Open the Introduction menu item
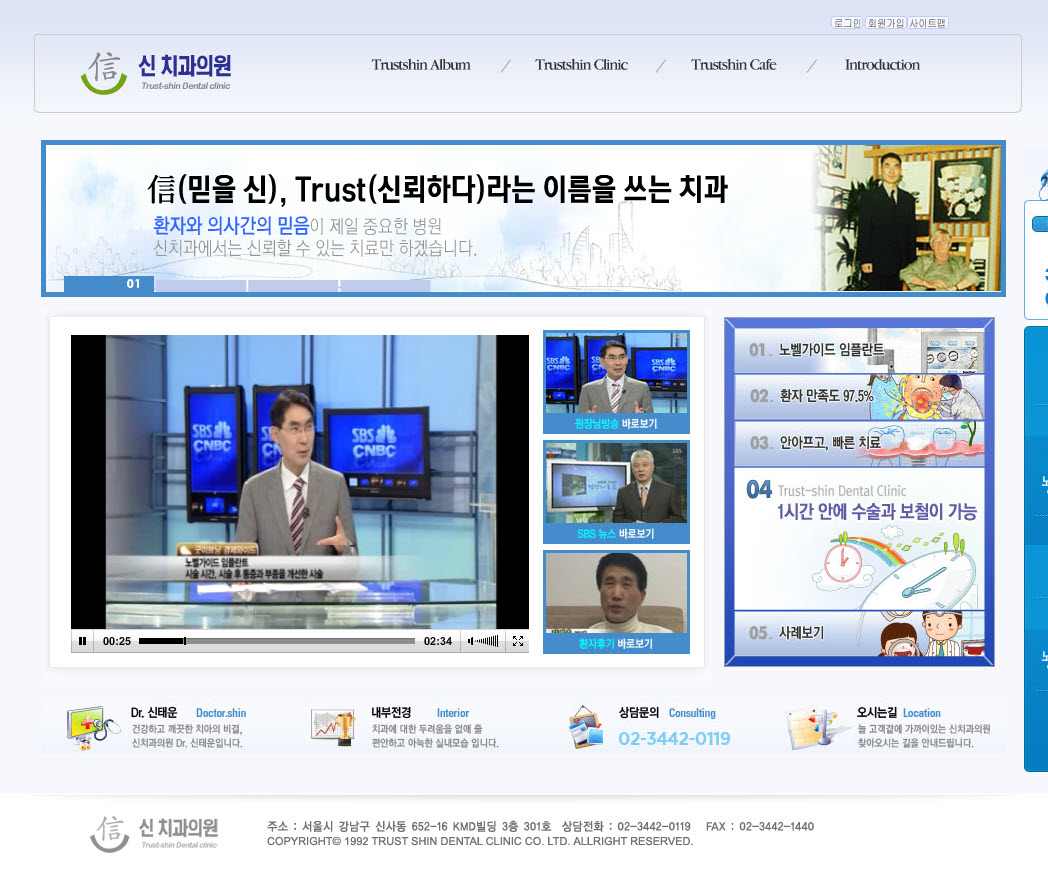 [x=882, y=65]
